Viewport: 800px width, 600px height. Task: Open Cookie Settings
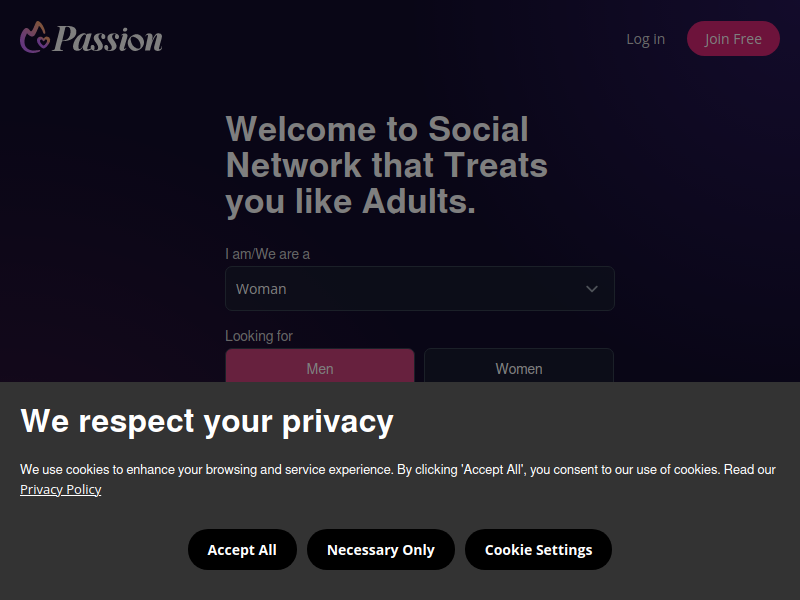tap(538, 549)
